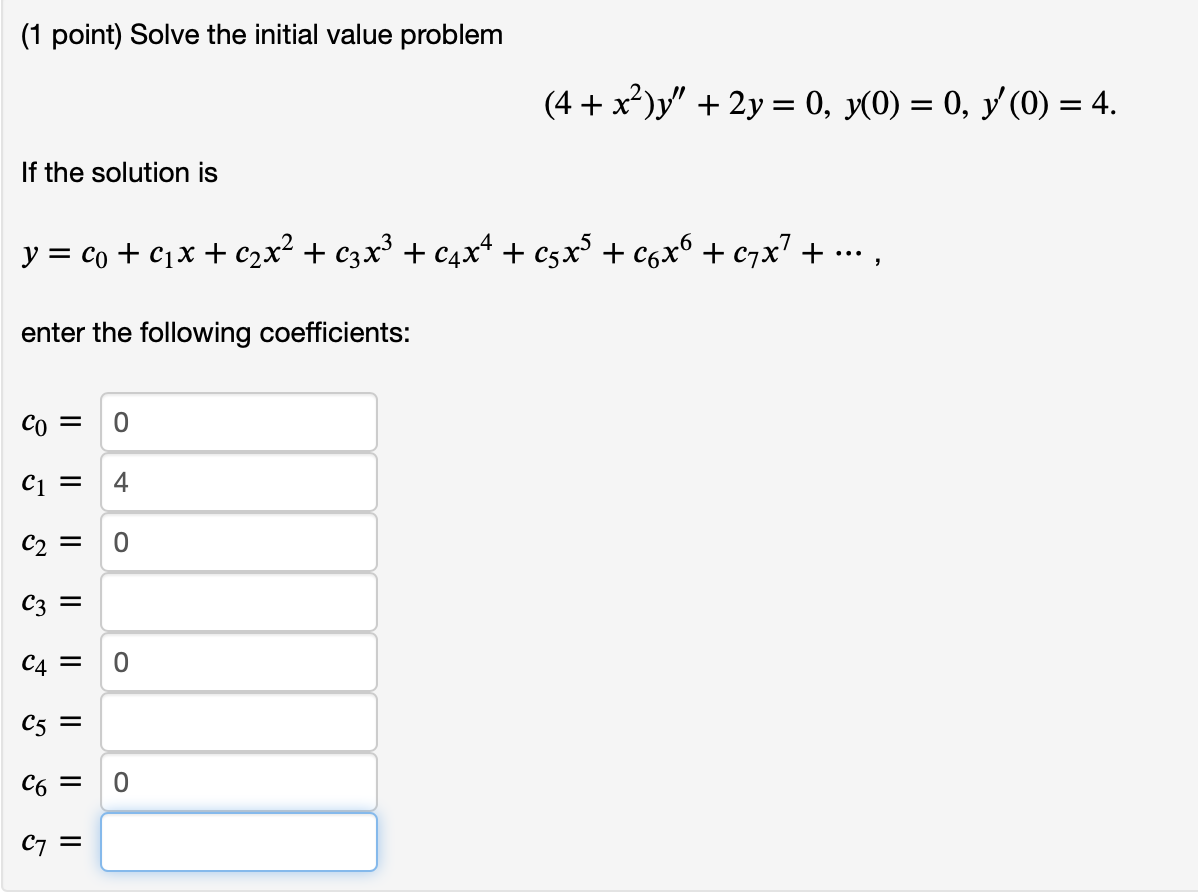Select the c1 input containing 4

(x=237, y=482)
